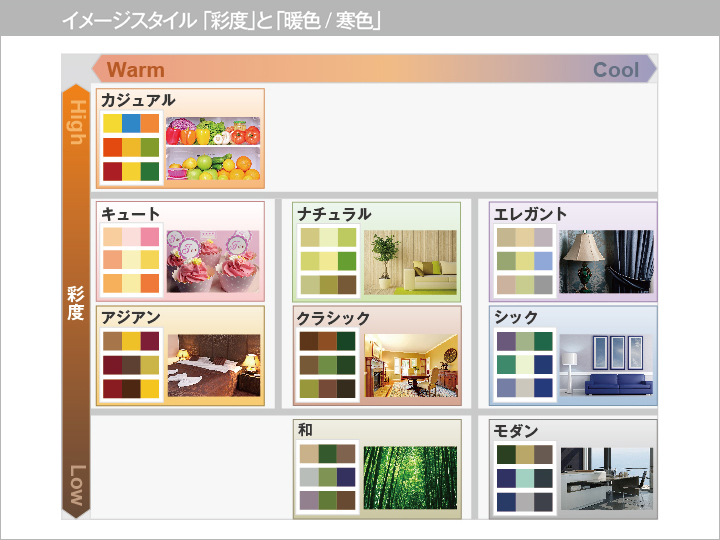The width and height of the screenshot is (720, 540).
Task: Click the ナチュラル category heading
Action: click(x=334, y=214)
